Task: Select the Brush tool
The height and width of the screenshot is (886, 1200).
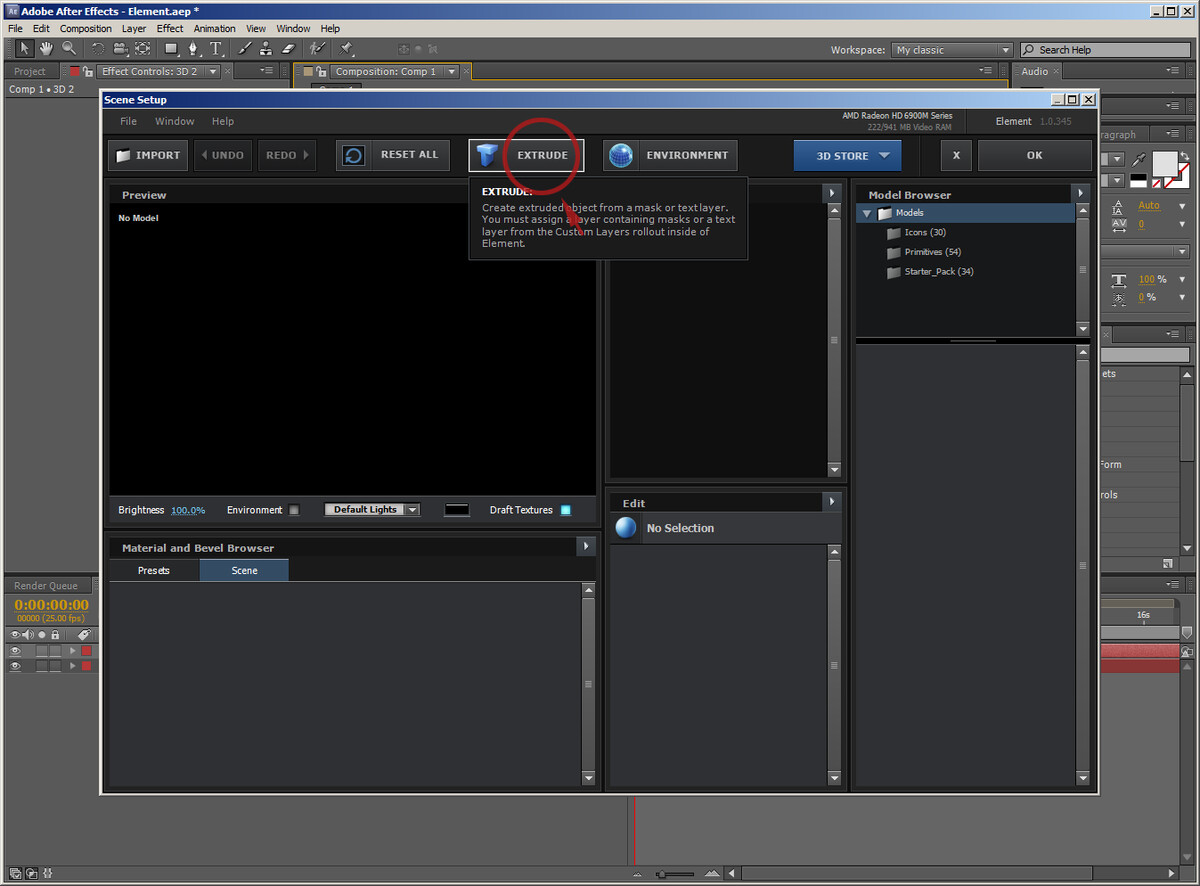Action: 244,49
